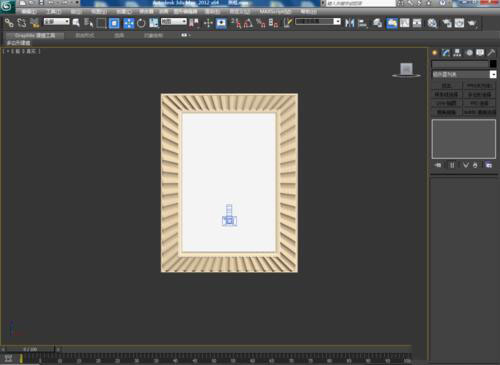
Task: Click the ViewCube in the viewport
Action: pyautogui.click(x=406, y=70)
